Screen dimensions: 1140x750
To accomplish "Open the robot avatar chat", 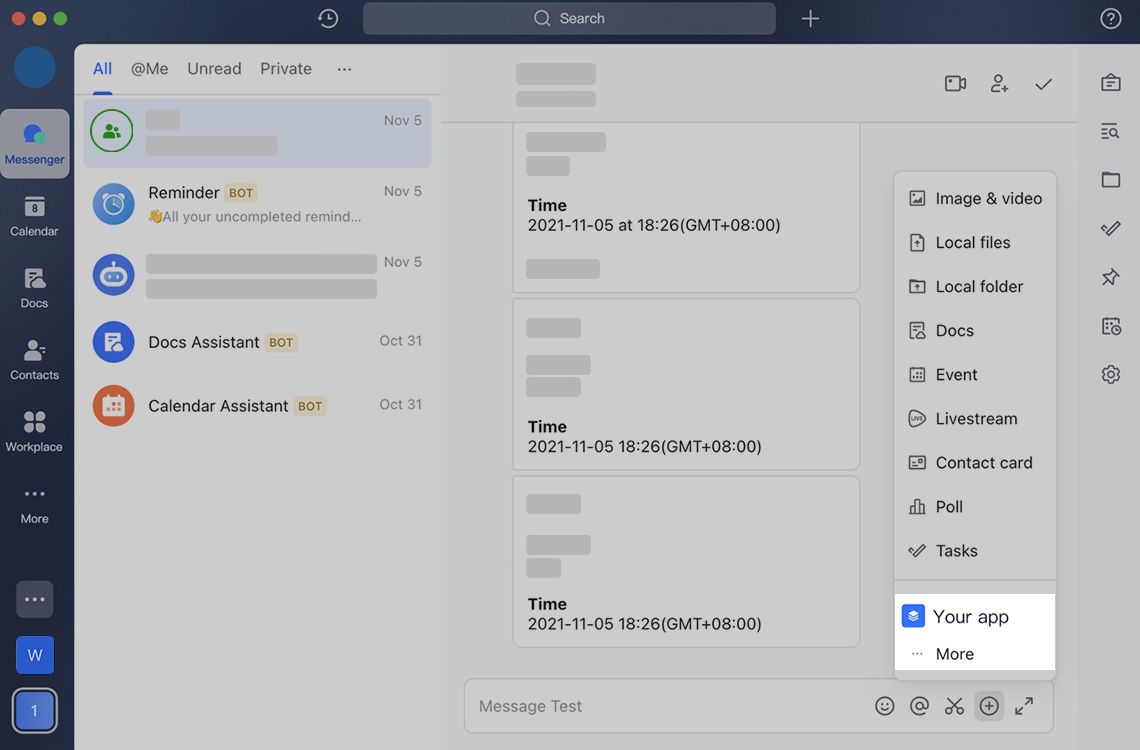I will (x=257, y=275).
